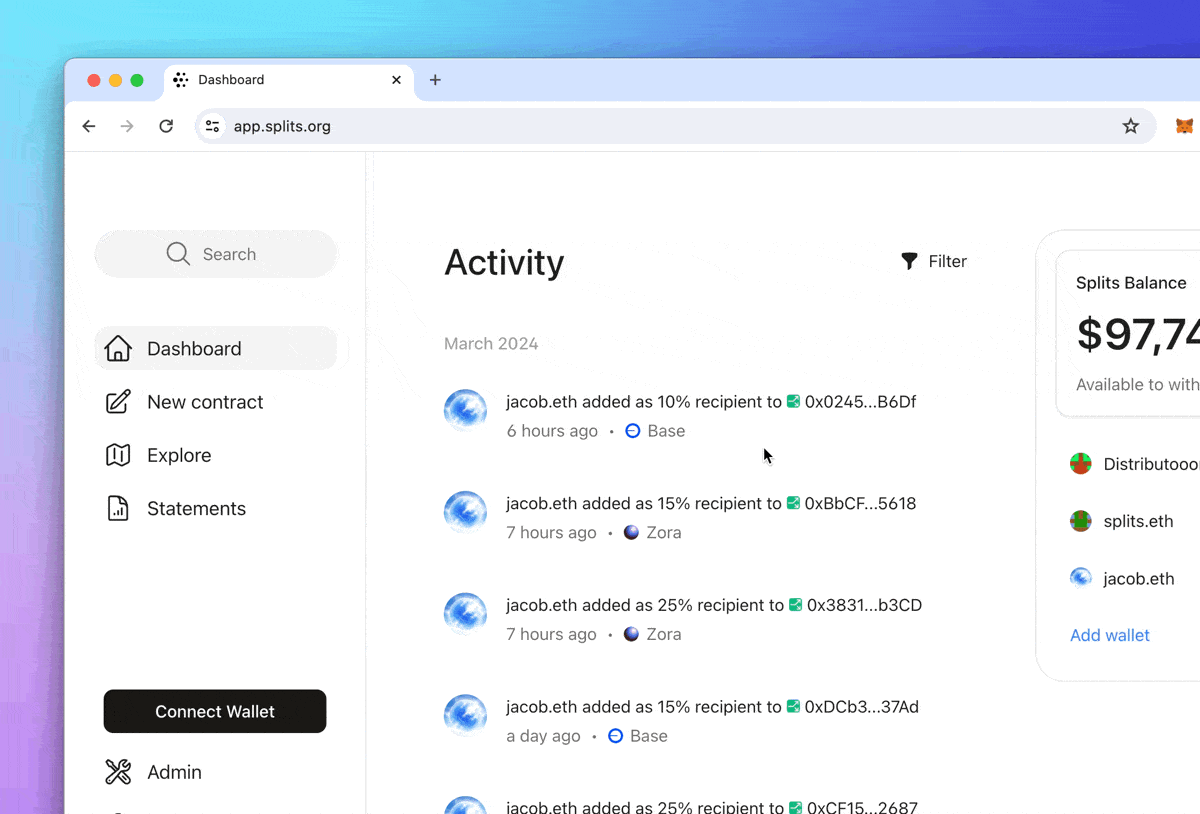Open the activity Filter

point(934,261)
